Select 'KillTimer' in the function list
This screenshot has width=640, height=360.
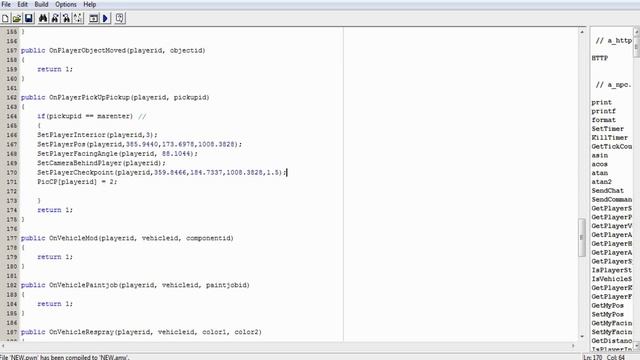click(610, 138)
